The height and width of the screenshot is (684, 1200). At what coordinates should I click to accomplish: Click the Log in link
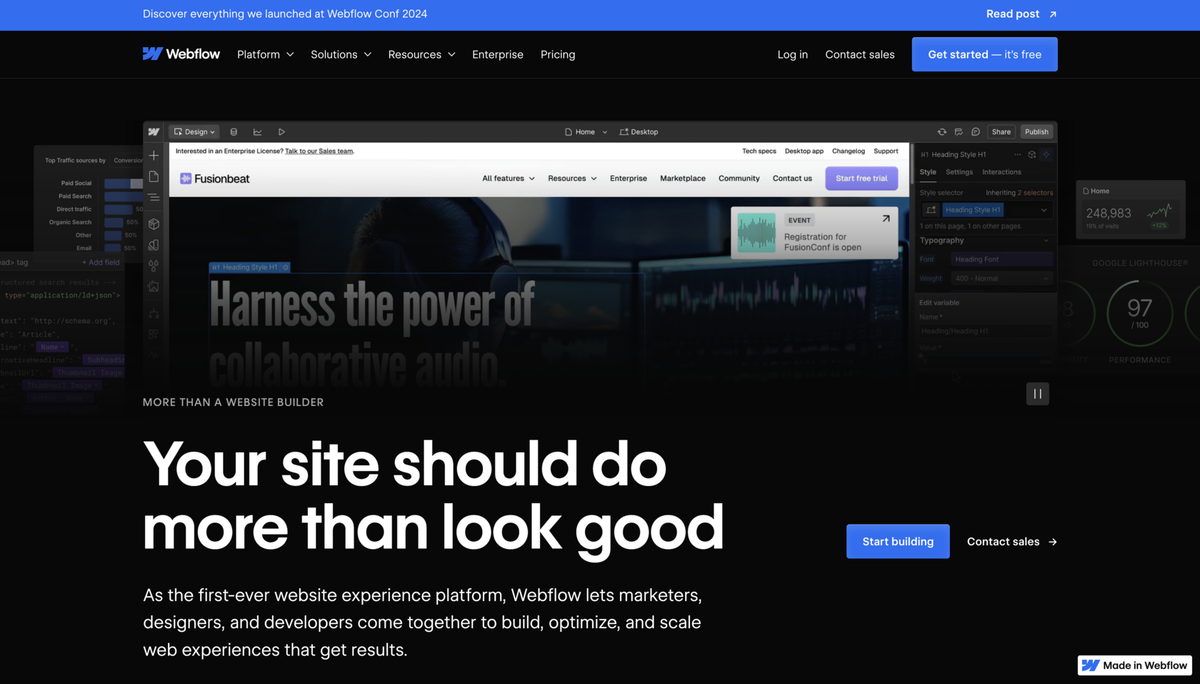coord(793,54)
